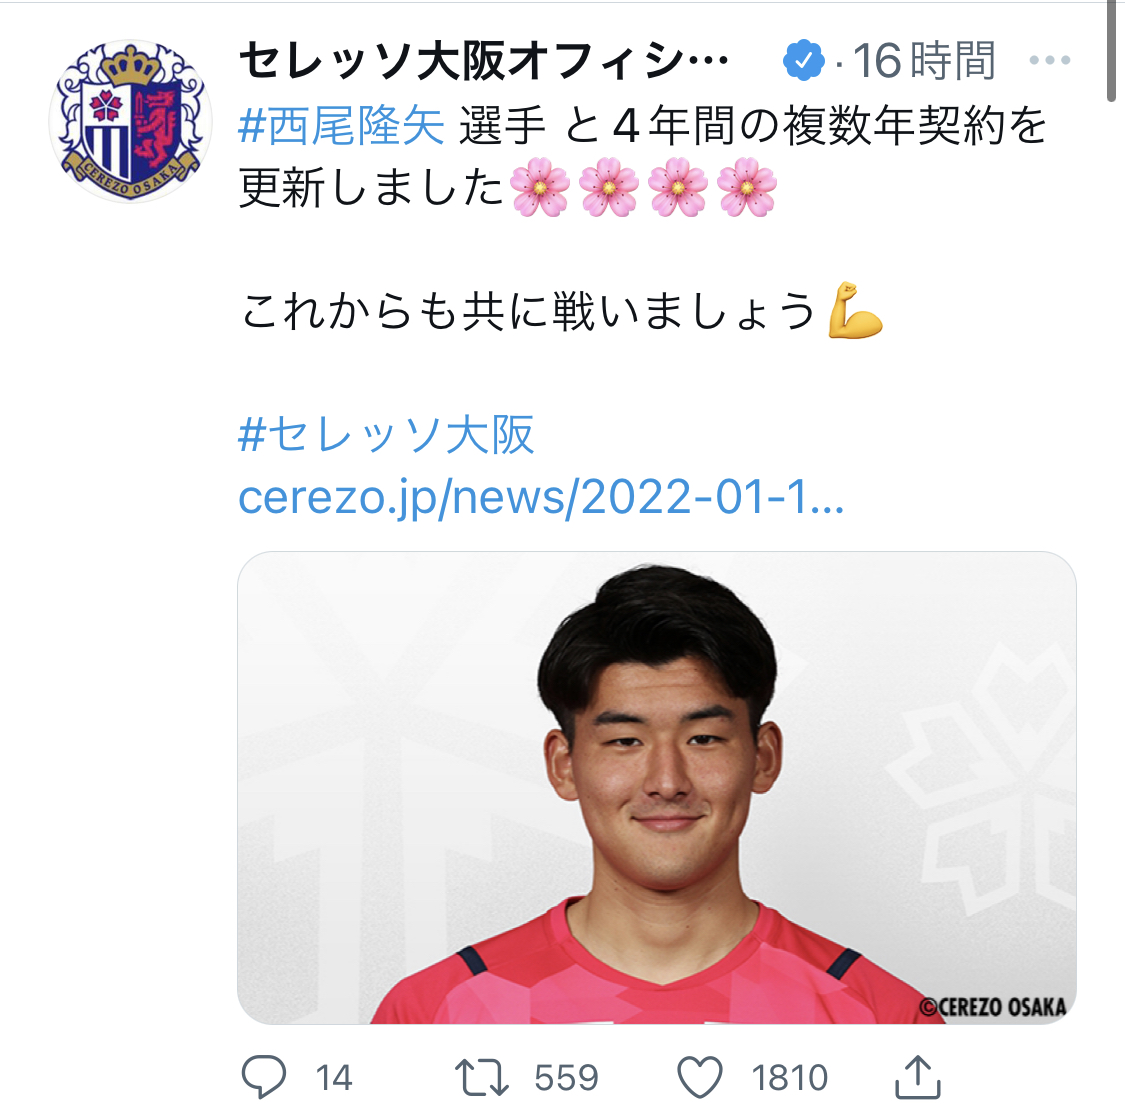This screenshot has height=1112, width=1125.
Task: Tap the retweet arrows icon
Action: (x=481, y=1078)
